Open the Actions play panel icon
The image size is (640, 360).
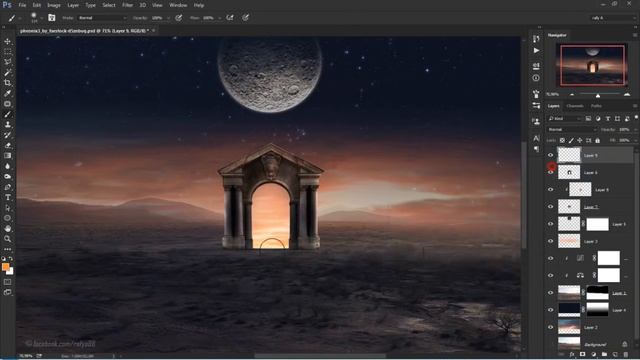point(536,51)
